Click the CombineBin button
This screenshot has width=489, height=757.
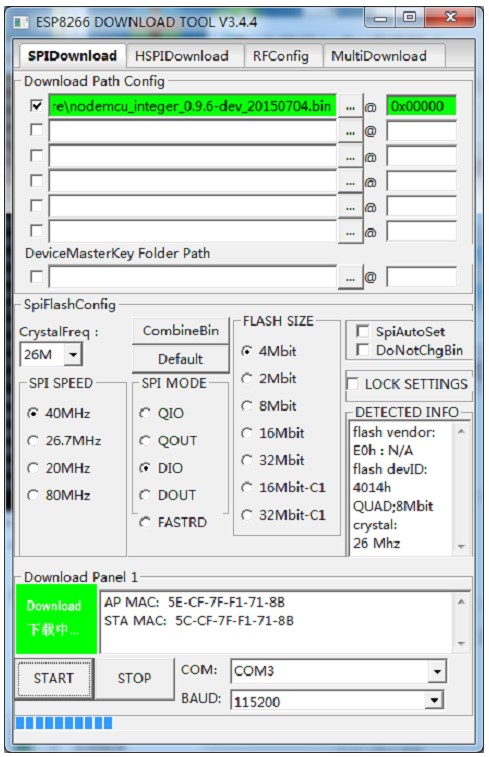181,331
